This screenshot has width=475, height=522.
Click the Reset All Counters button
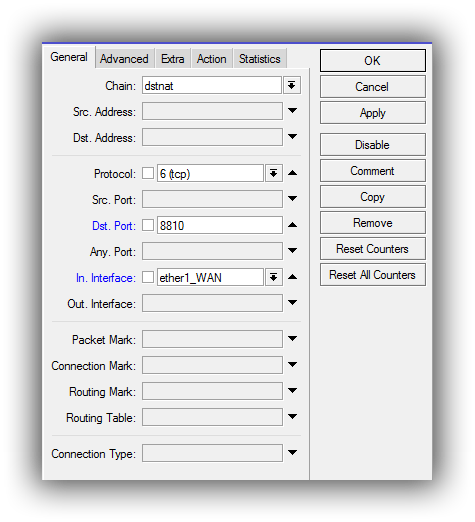[373, 275]
